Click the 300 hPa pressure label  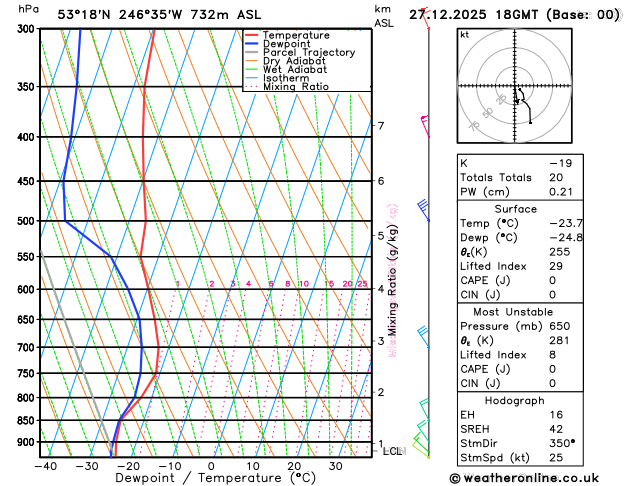(28, 29)
